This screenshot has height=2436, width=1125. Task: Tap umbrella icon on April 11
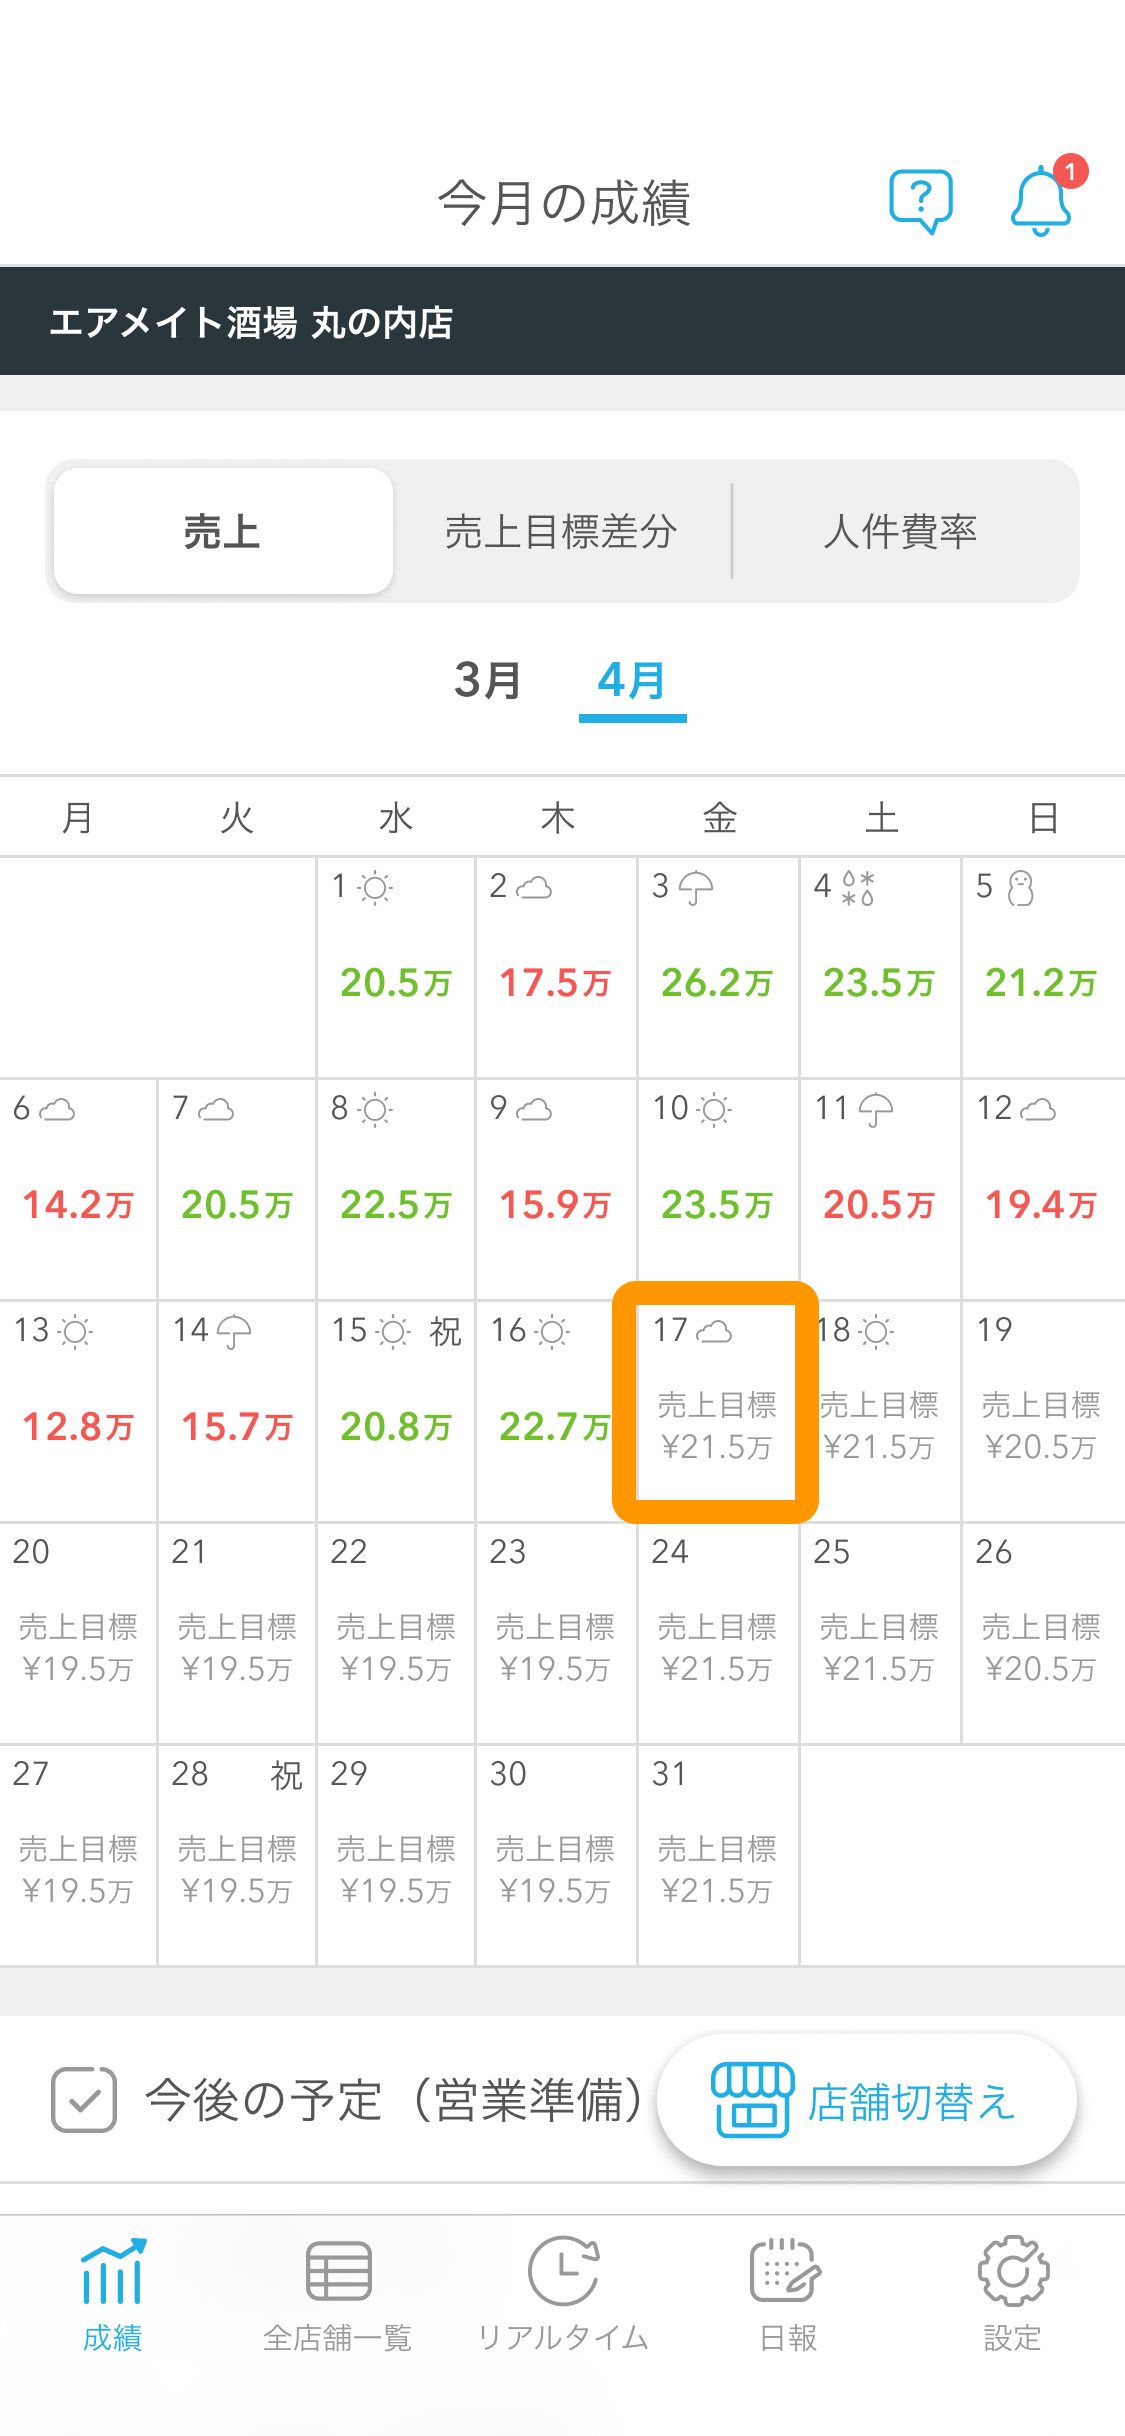(x=876, y=1110)
